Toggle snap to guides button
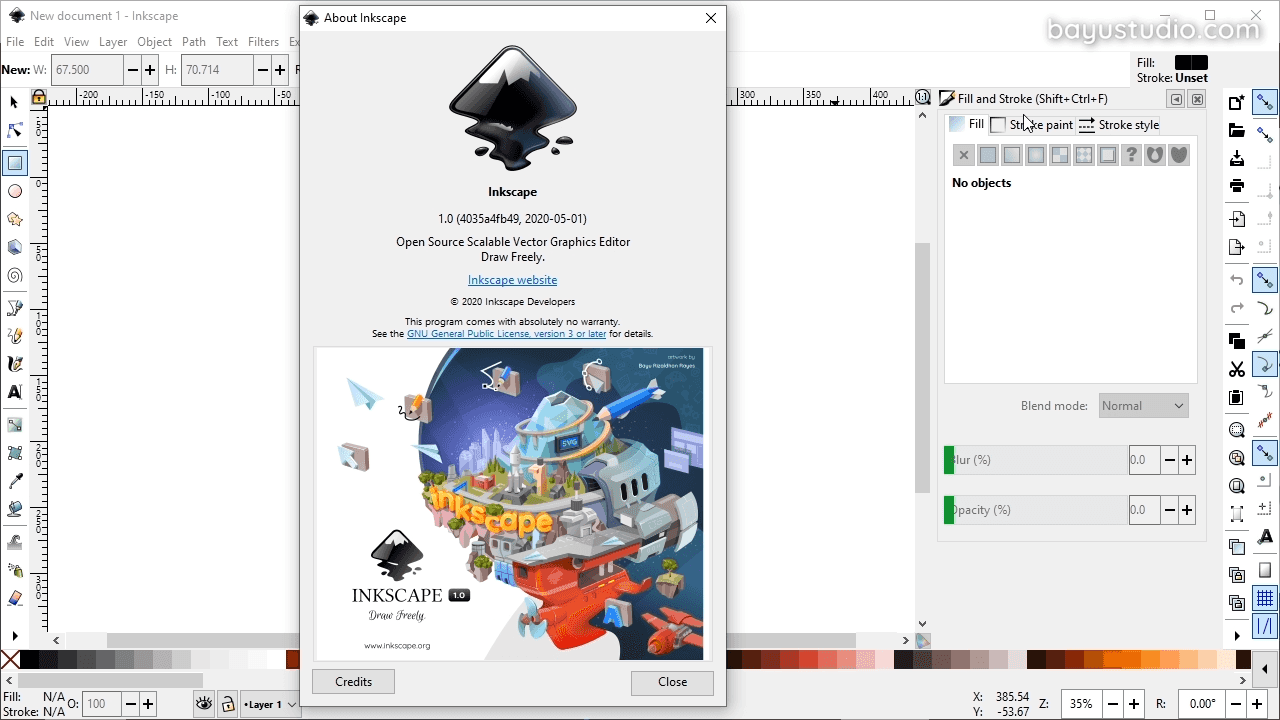Viewport: 1280px width, 720px height. 1265,627
